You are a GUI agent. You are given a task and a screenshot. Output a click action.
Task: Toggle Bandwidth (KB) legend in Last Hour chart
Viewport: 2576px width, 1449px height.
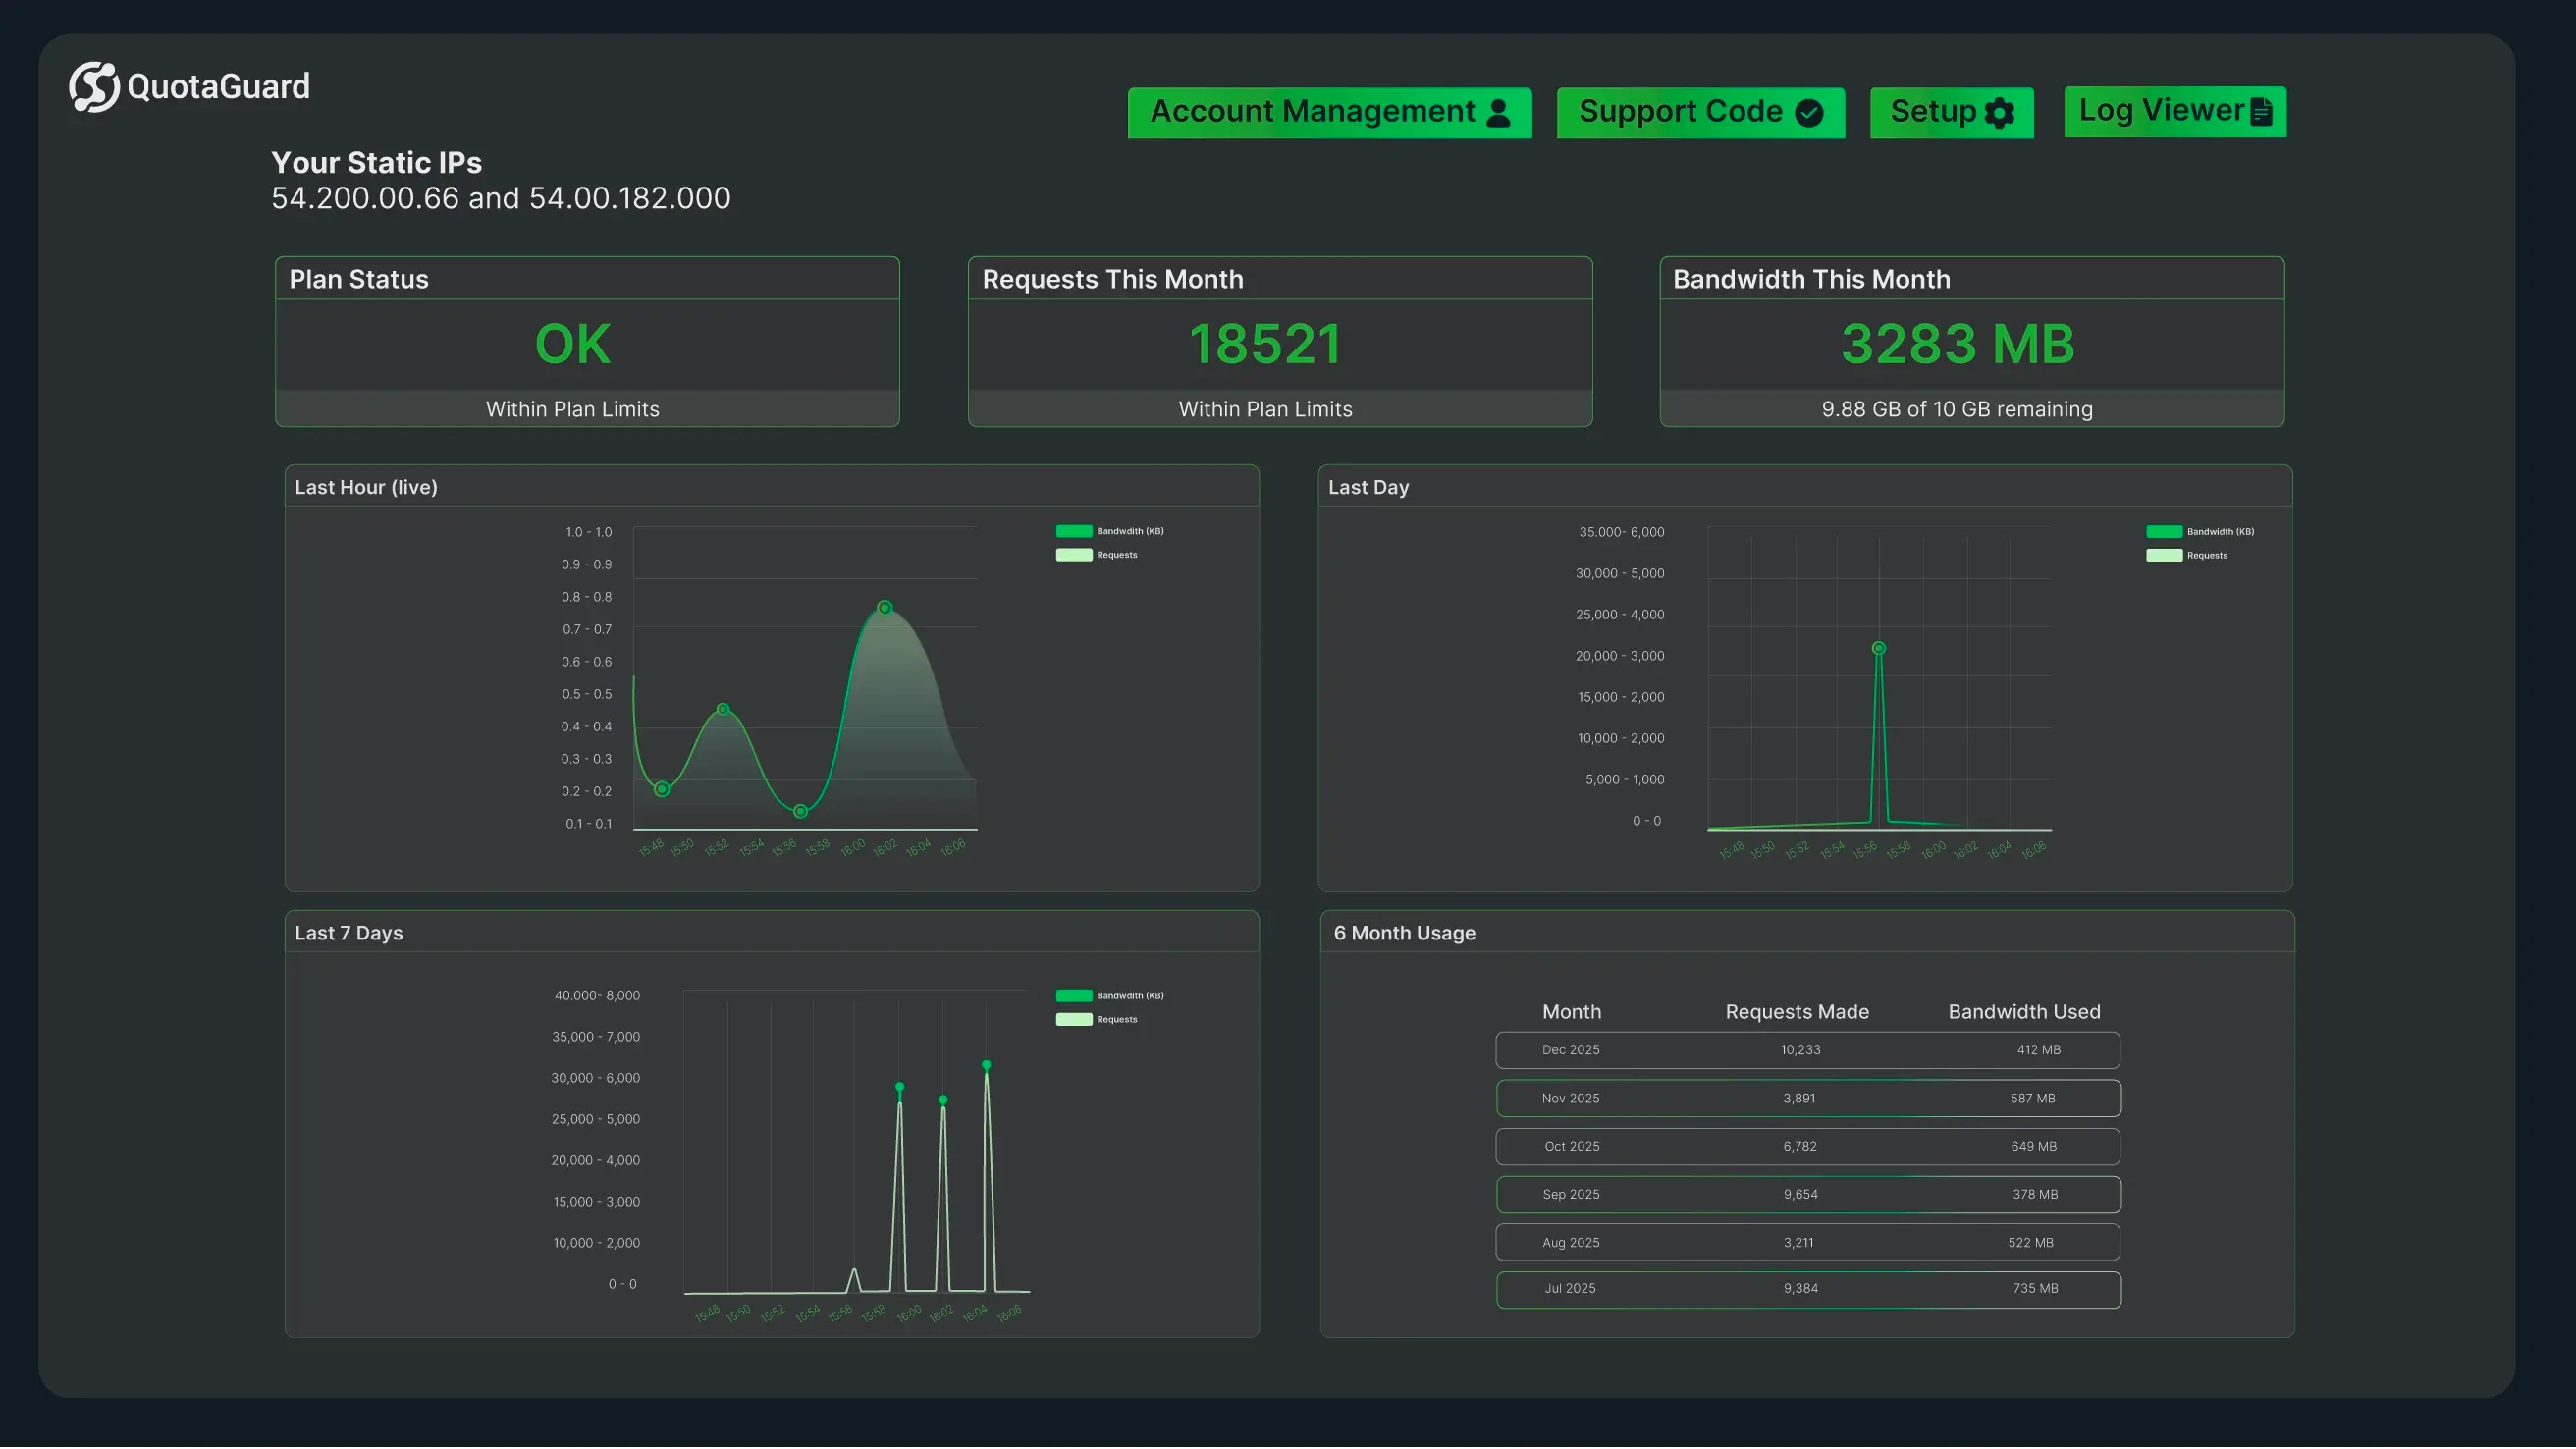(1075, 531)
